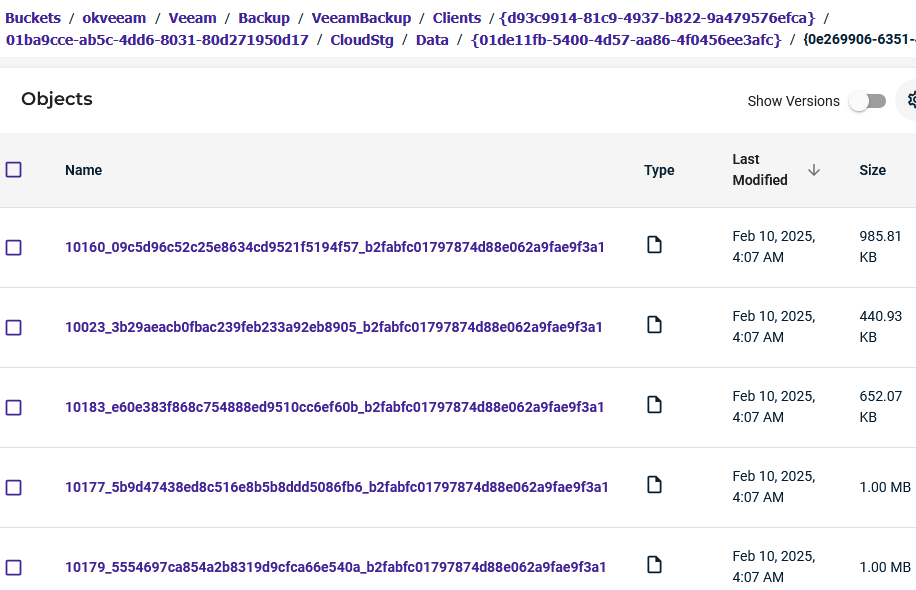Image resolution: width=916 pixels, height=590 pixels.
Task: Click the file icon for object 10179_5554697c
Action: (x=654, y=565)
